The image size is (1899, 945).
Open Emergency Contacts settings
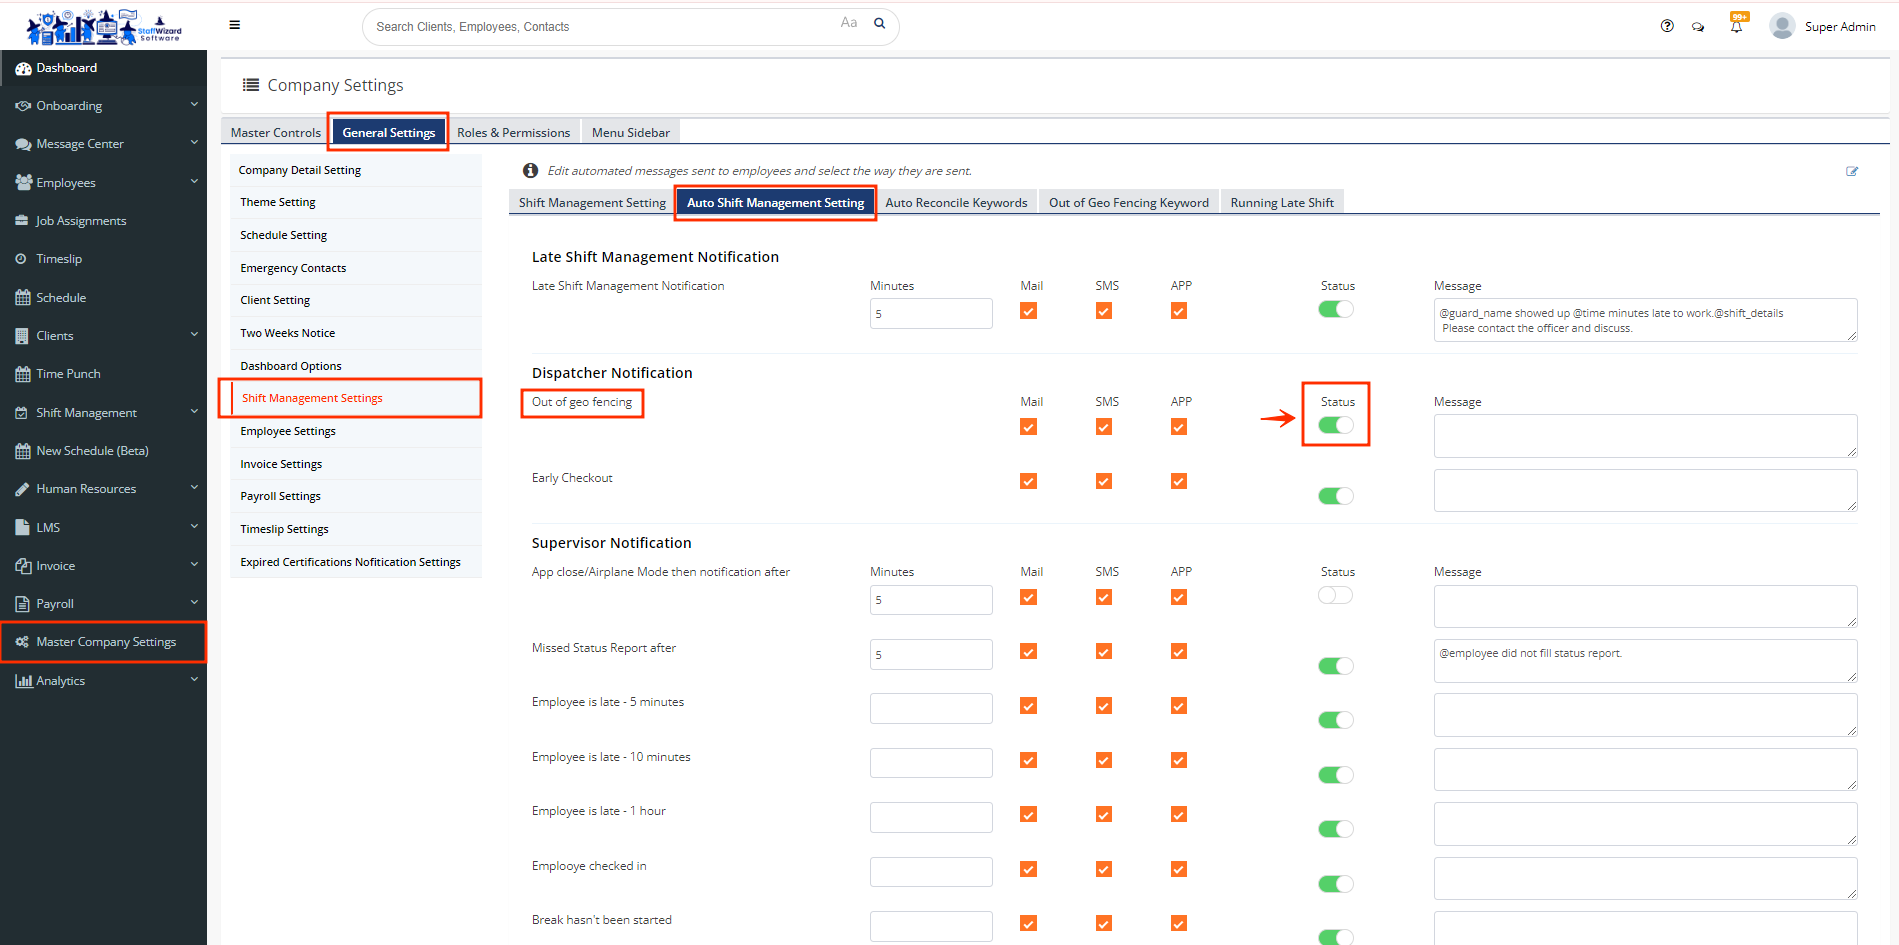[356, 268]
